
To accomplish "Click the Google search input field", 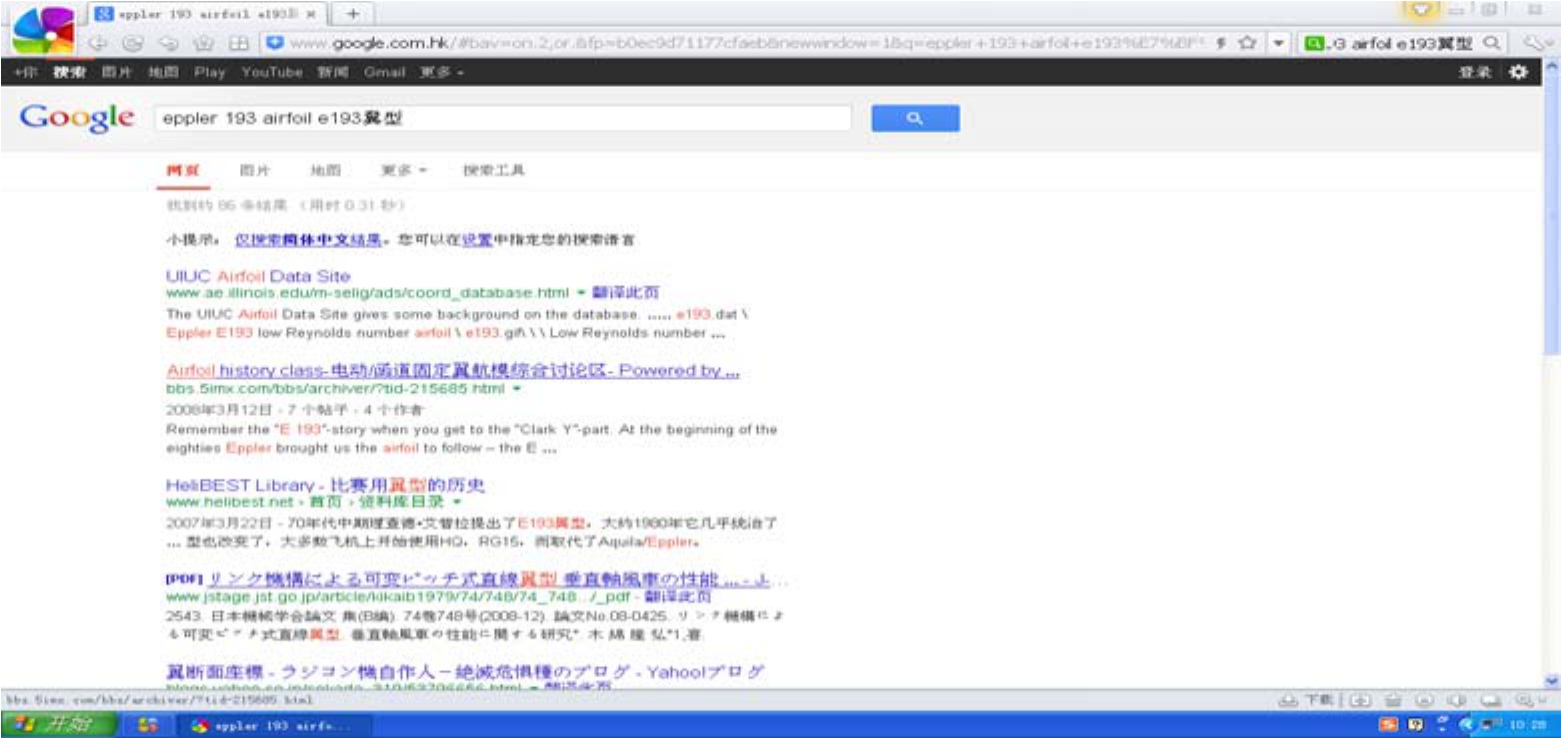I will [x=503, y=118].
